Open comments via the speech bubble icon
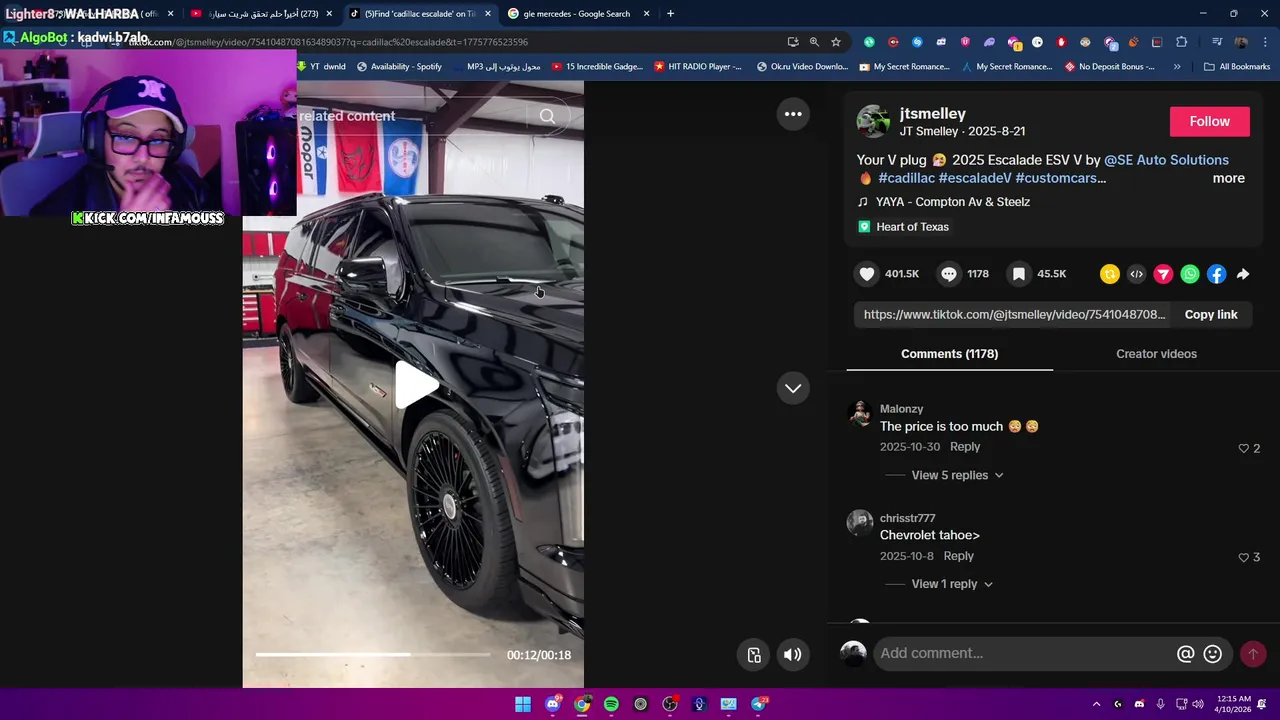Viewport: 1280px width, 720px height. (x=949, y=274)
